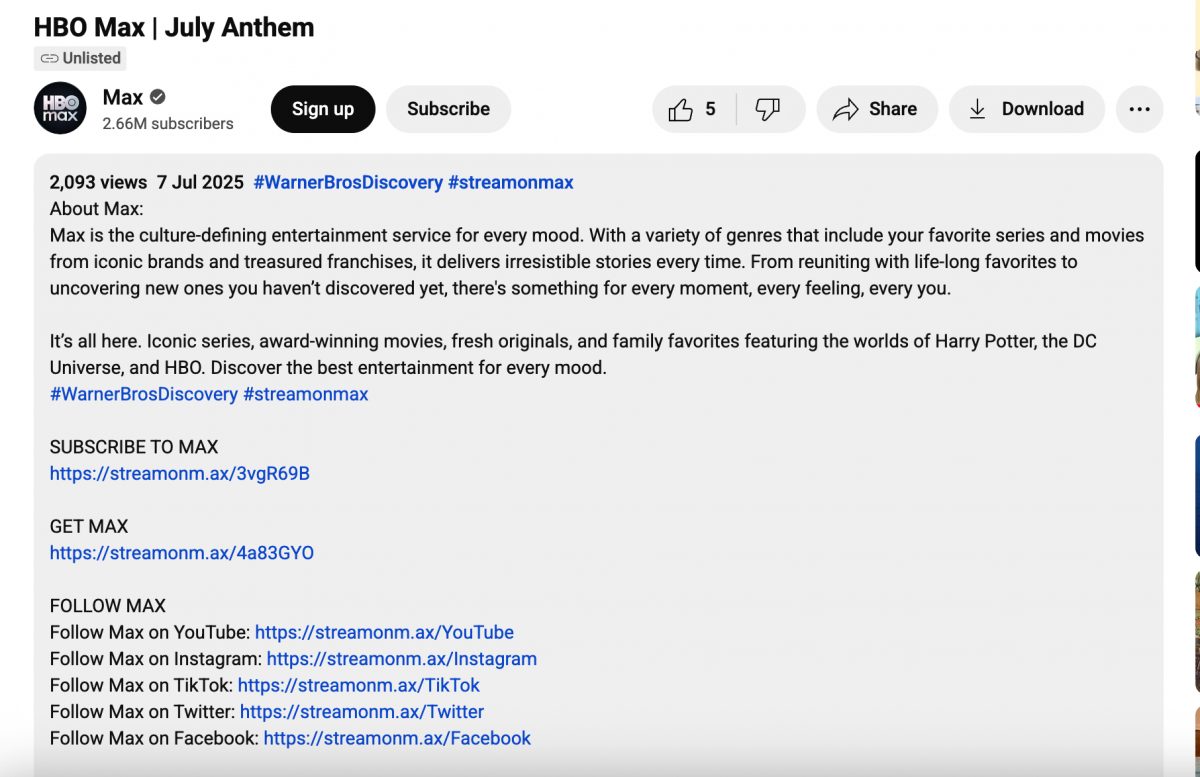Like the video with thumbs up

click(681, 109)
